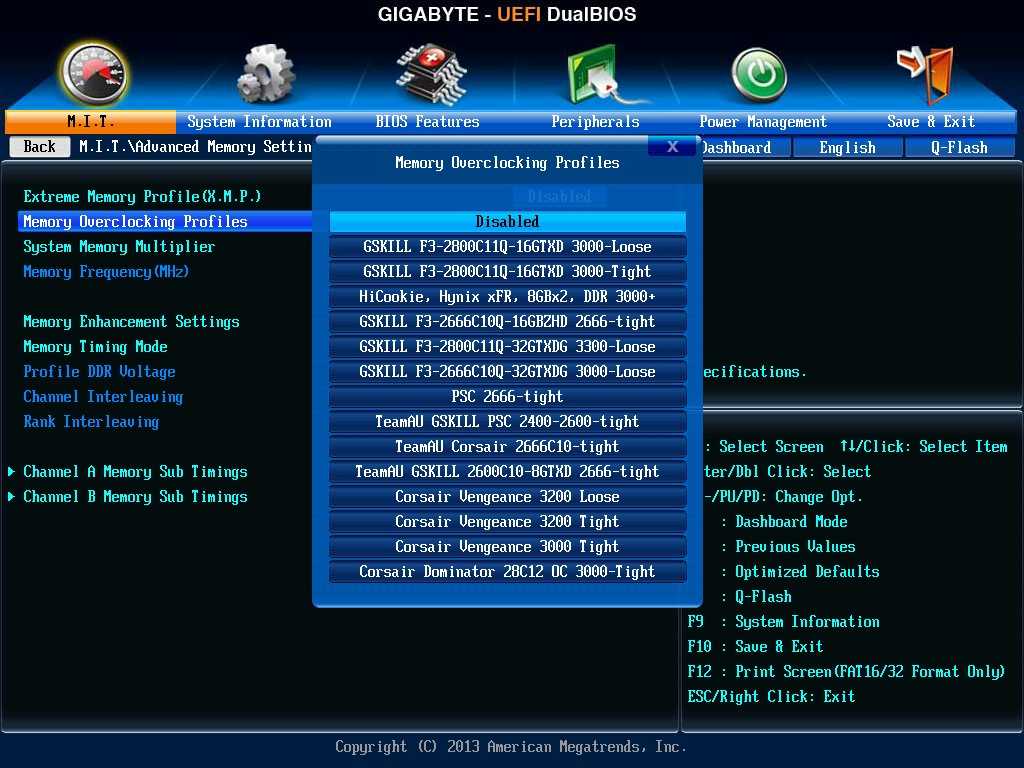
Task: Click the BIOS Features chip icon
Action: click(430, 73)
